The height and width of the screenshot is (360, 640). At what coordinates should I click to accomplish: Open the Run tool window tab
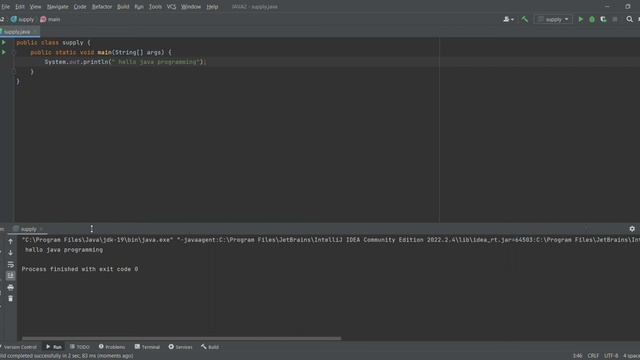[x=53, y=347]
